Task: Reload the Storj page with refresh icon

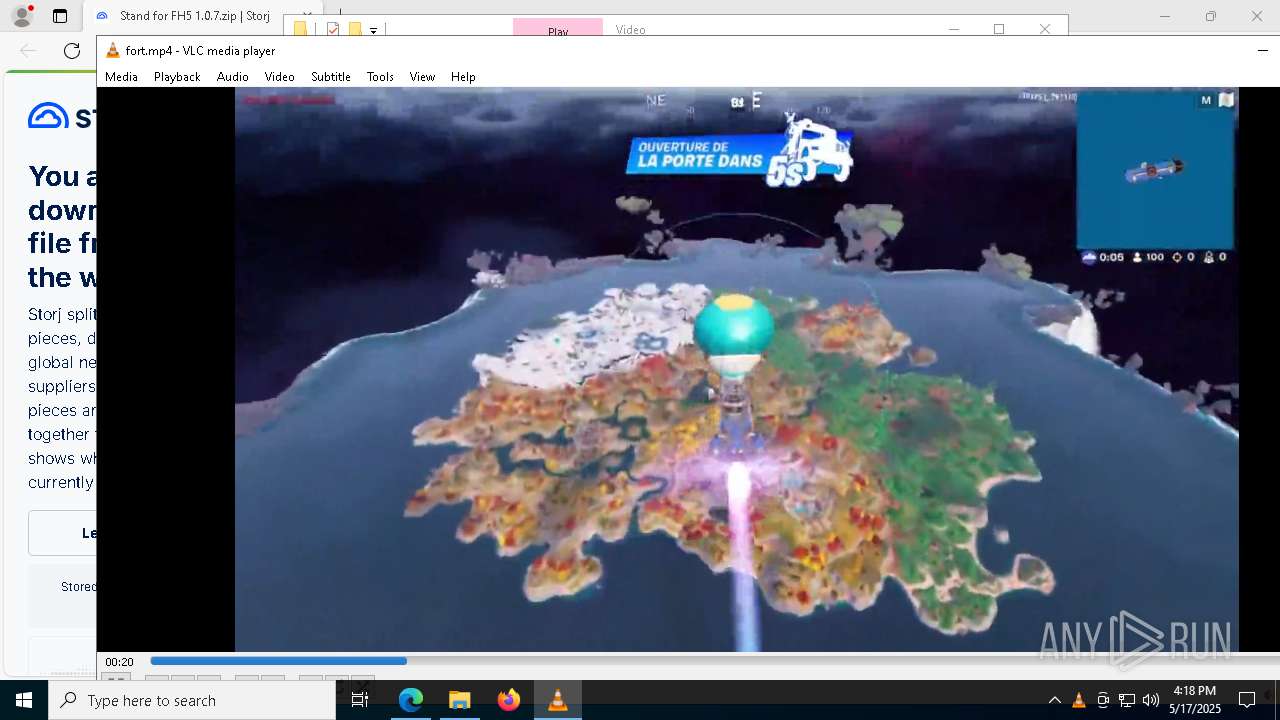Action: [x=72, y=51]
